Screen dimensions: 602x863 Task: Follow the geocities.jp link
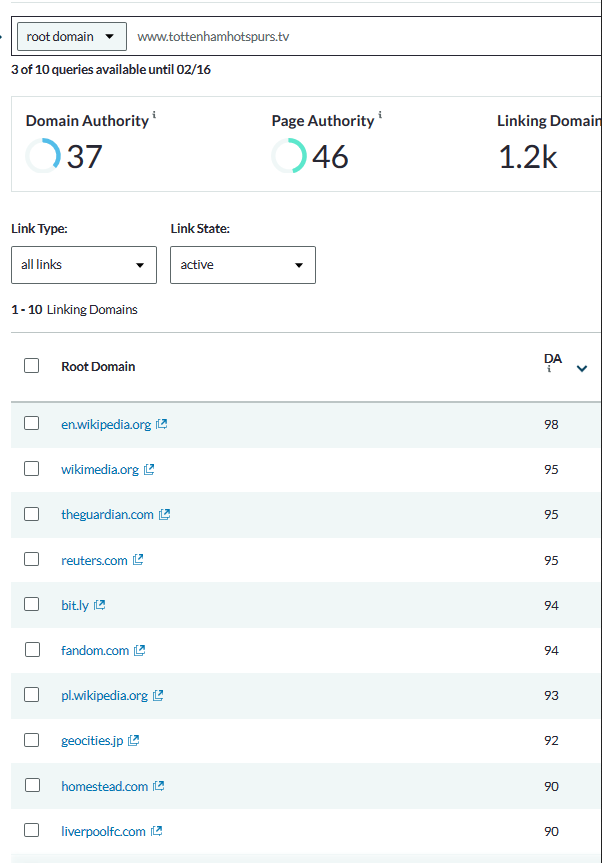pos(92,741)
